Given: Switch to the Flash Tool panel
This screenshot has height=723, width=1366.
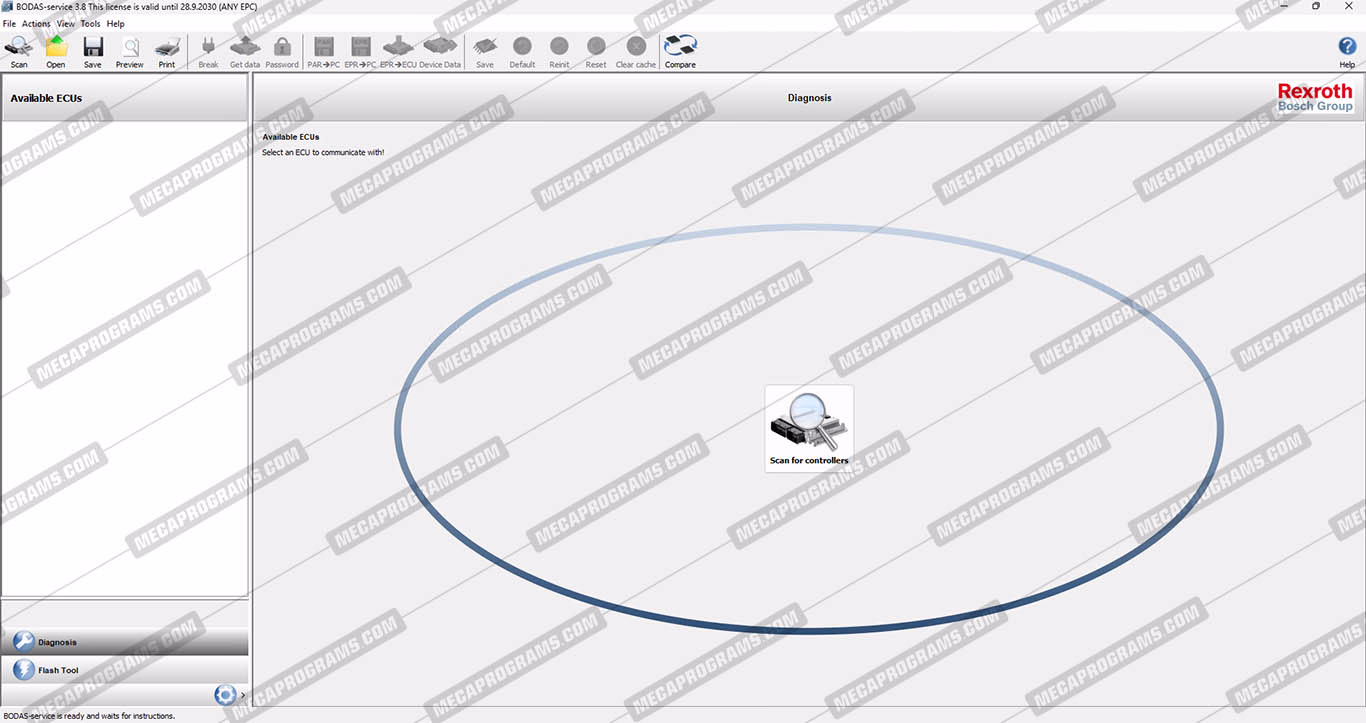Looking at the screenshot, I should [x=125, y=670].
